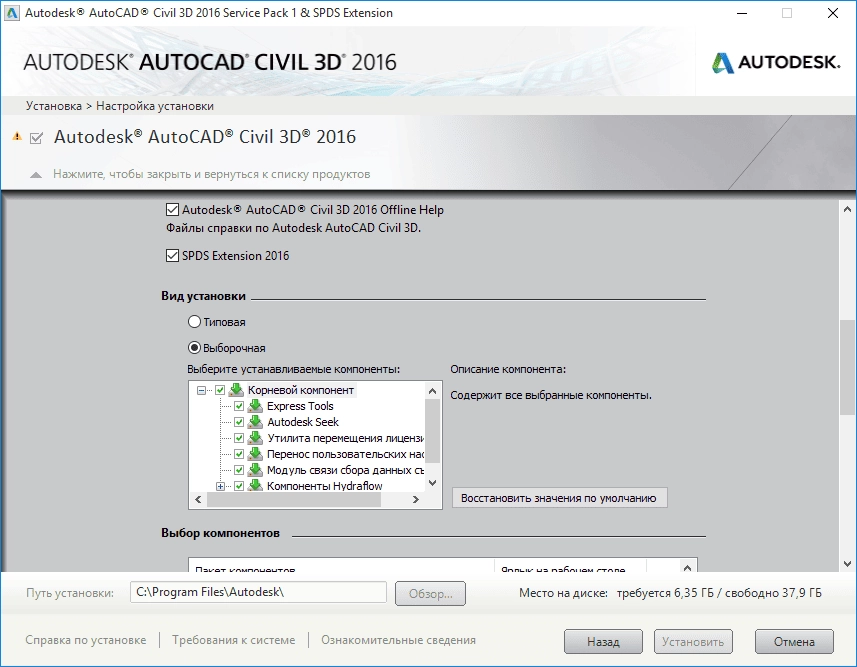Click the install icon for Утилита перемещения лицензий
This screenshot has width=857, height=667.
click(255, 437)
